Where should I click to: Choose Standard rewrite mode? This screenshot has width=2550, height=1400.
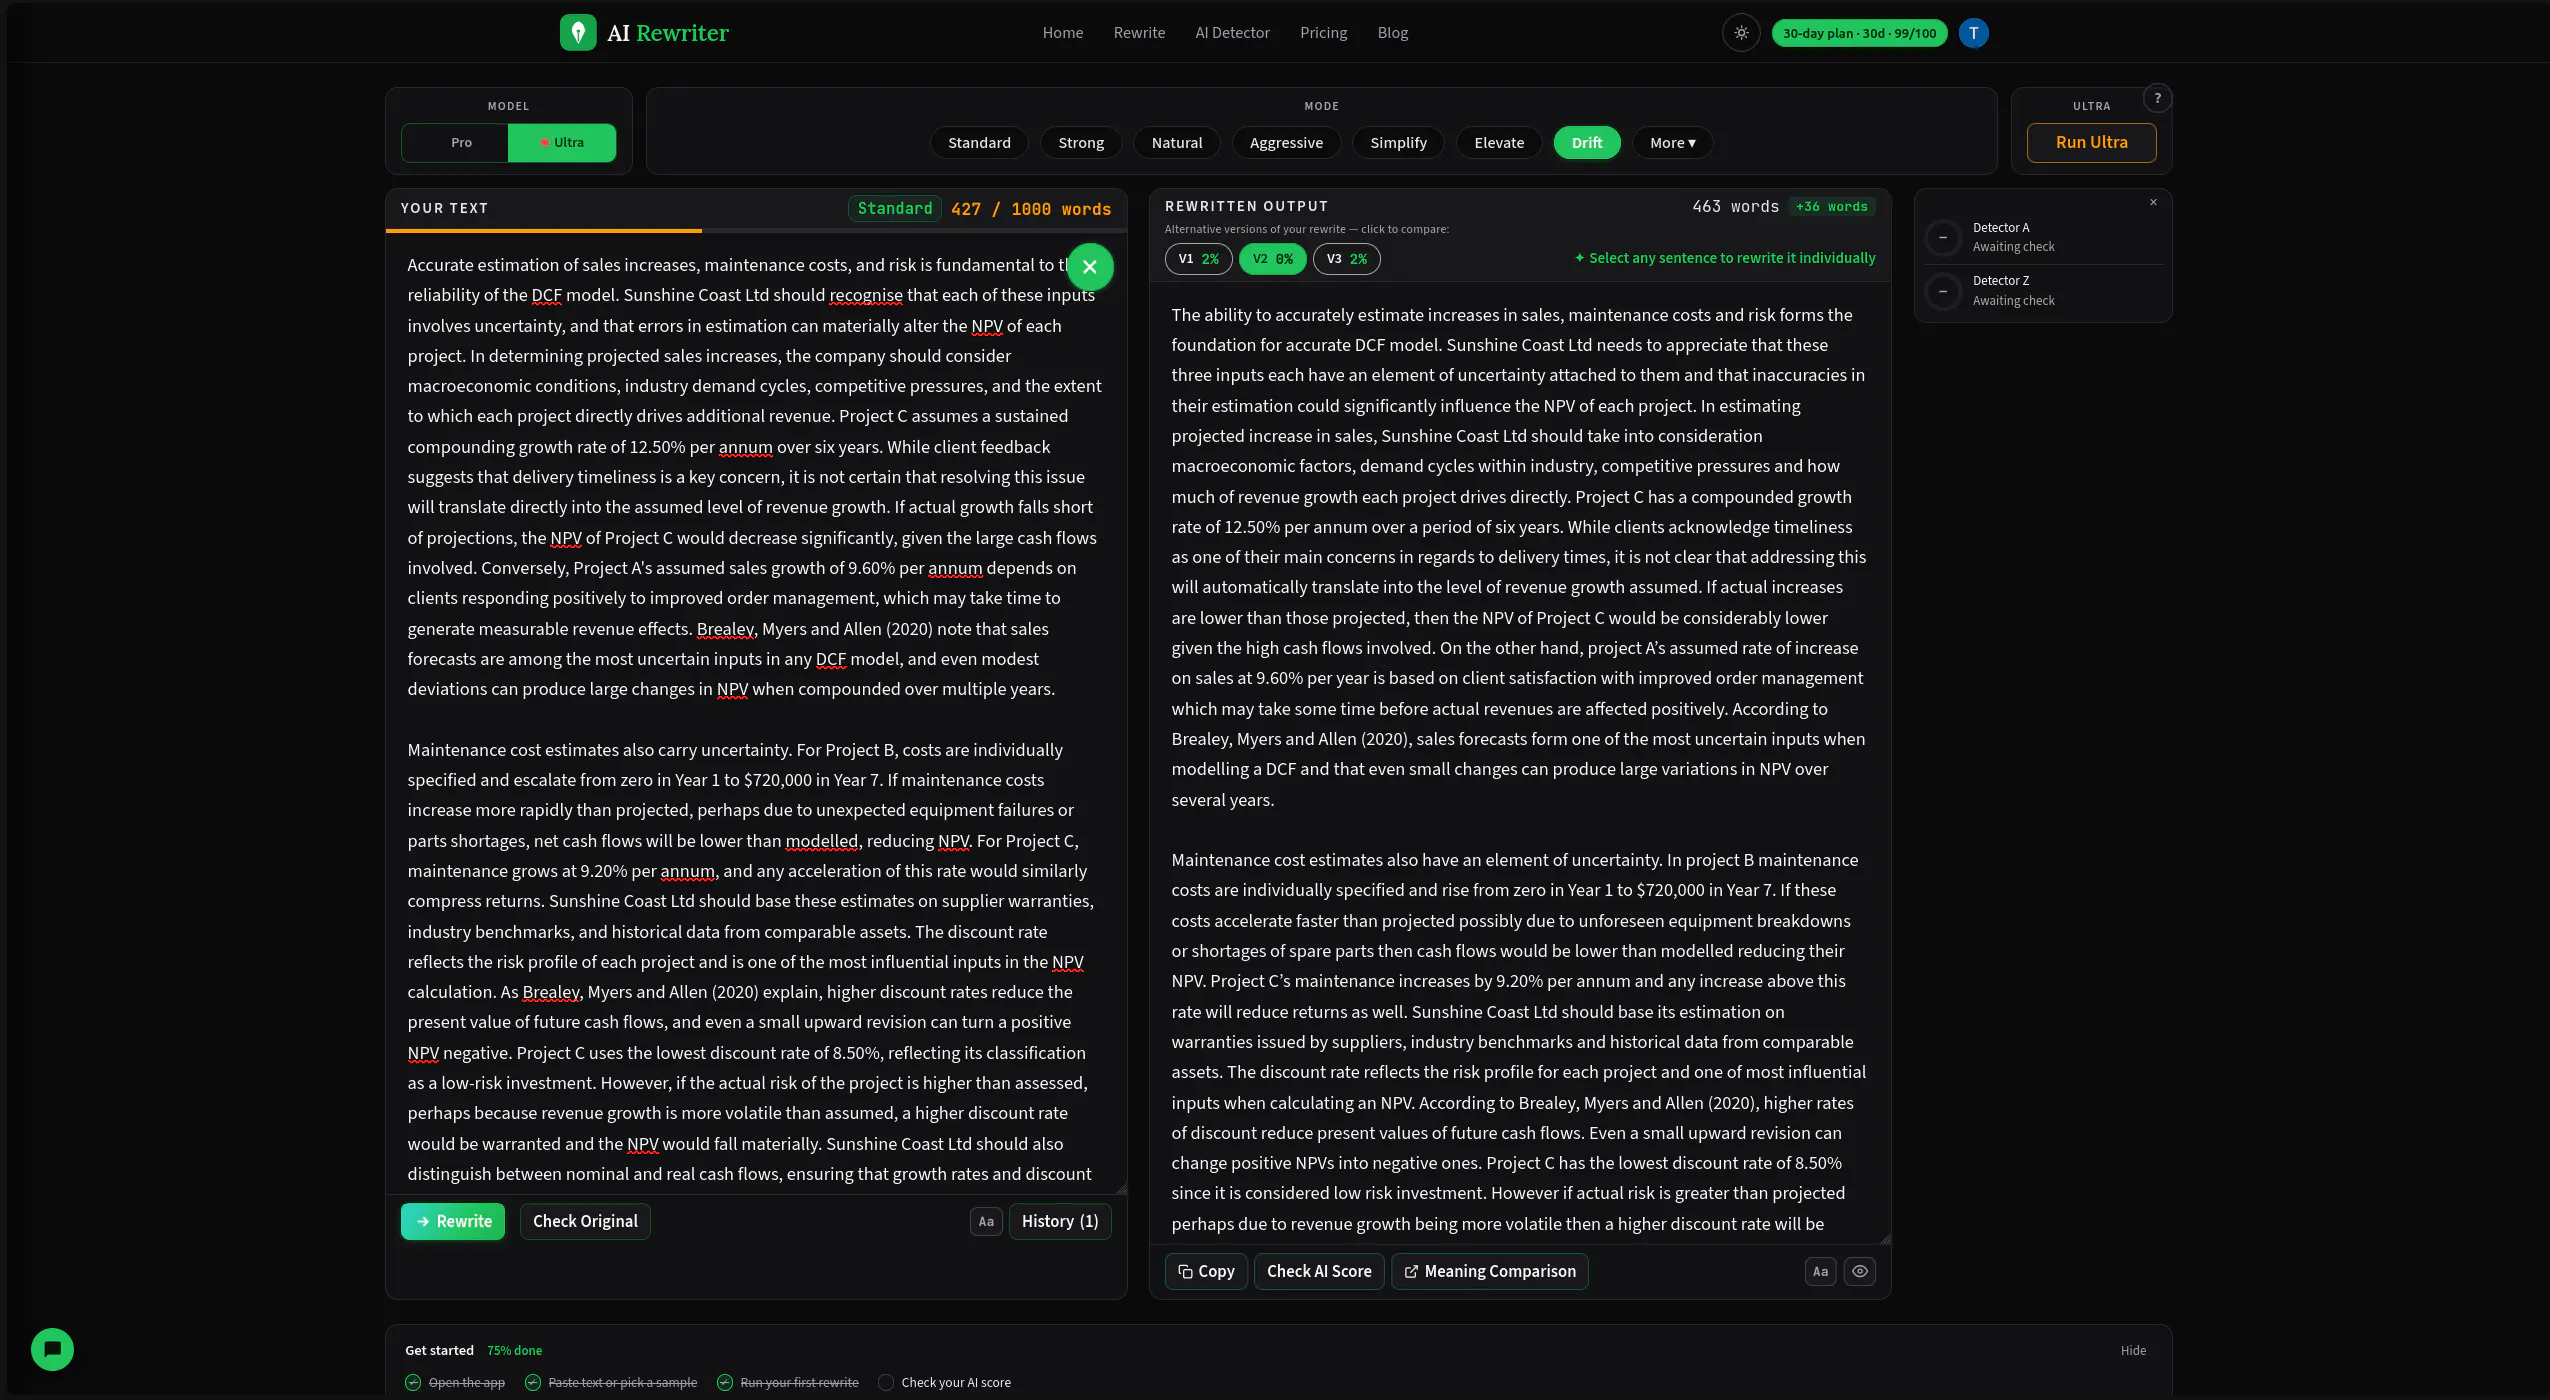[979, 143]
